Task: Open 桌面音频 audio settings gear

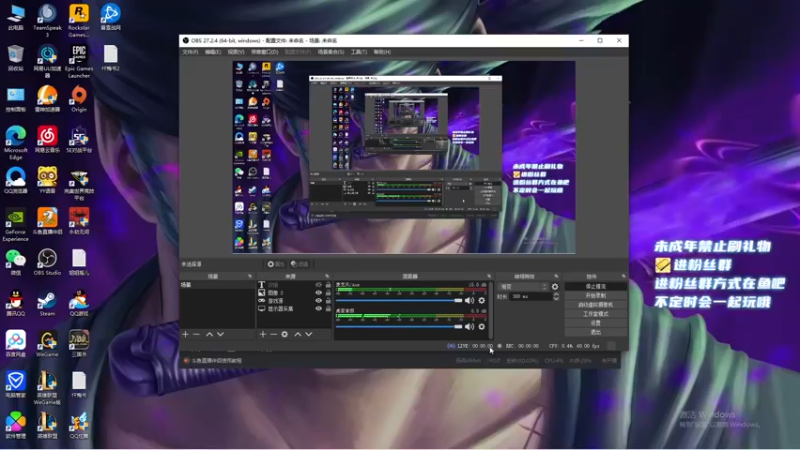Action: point(482,327)
